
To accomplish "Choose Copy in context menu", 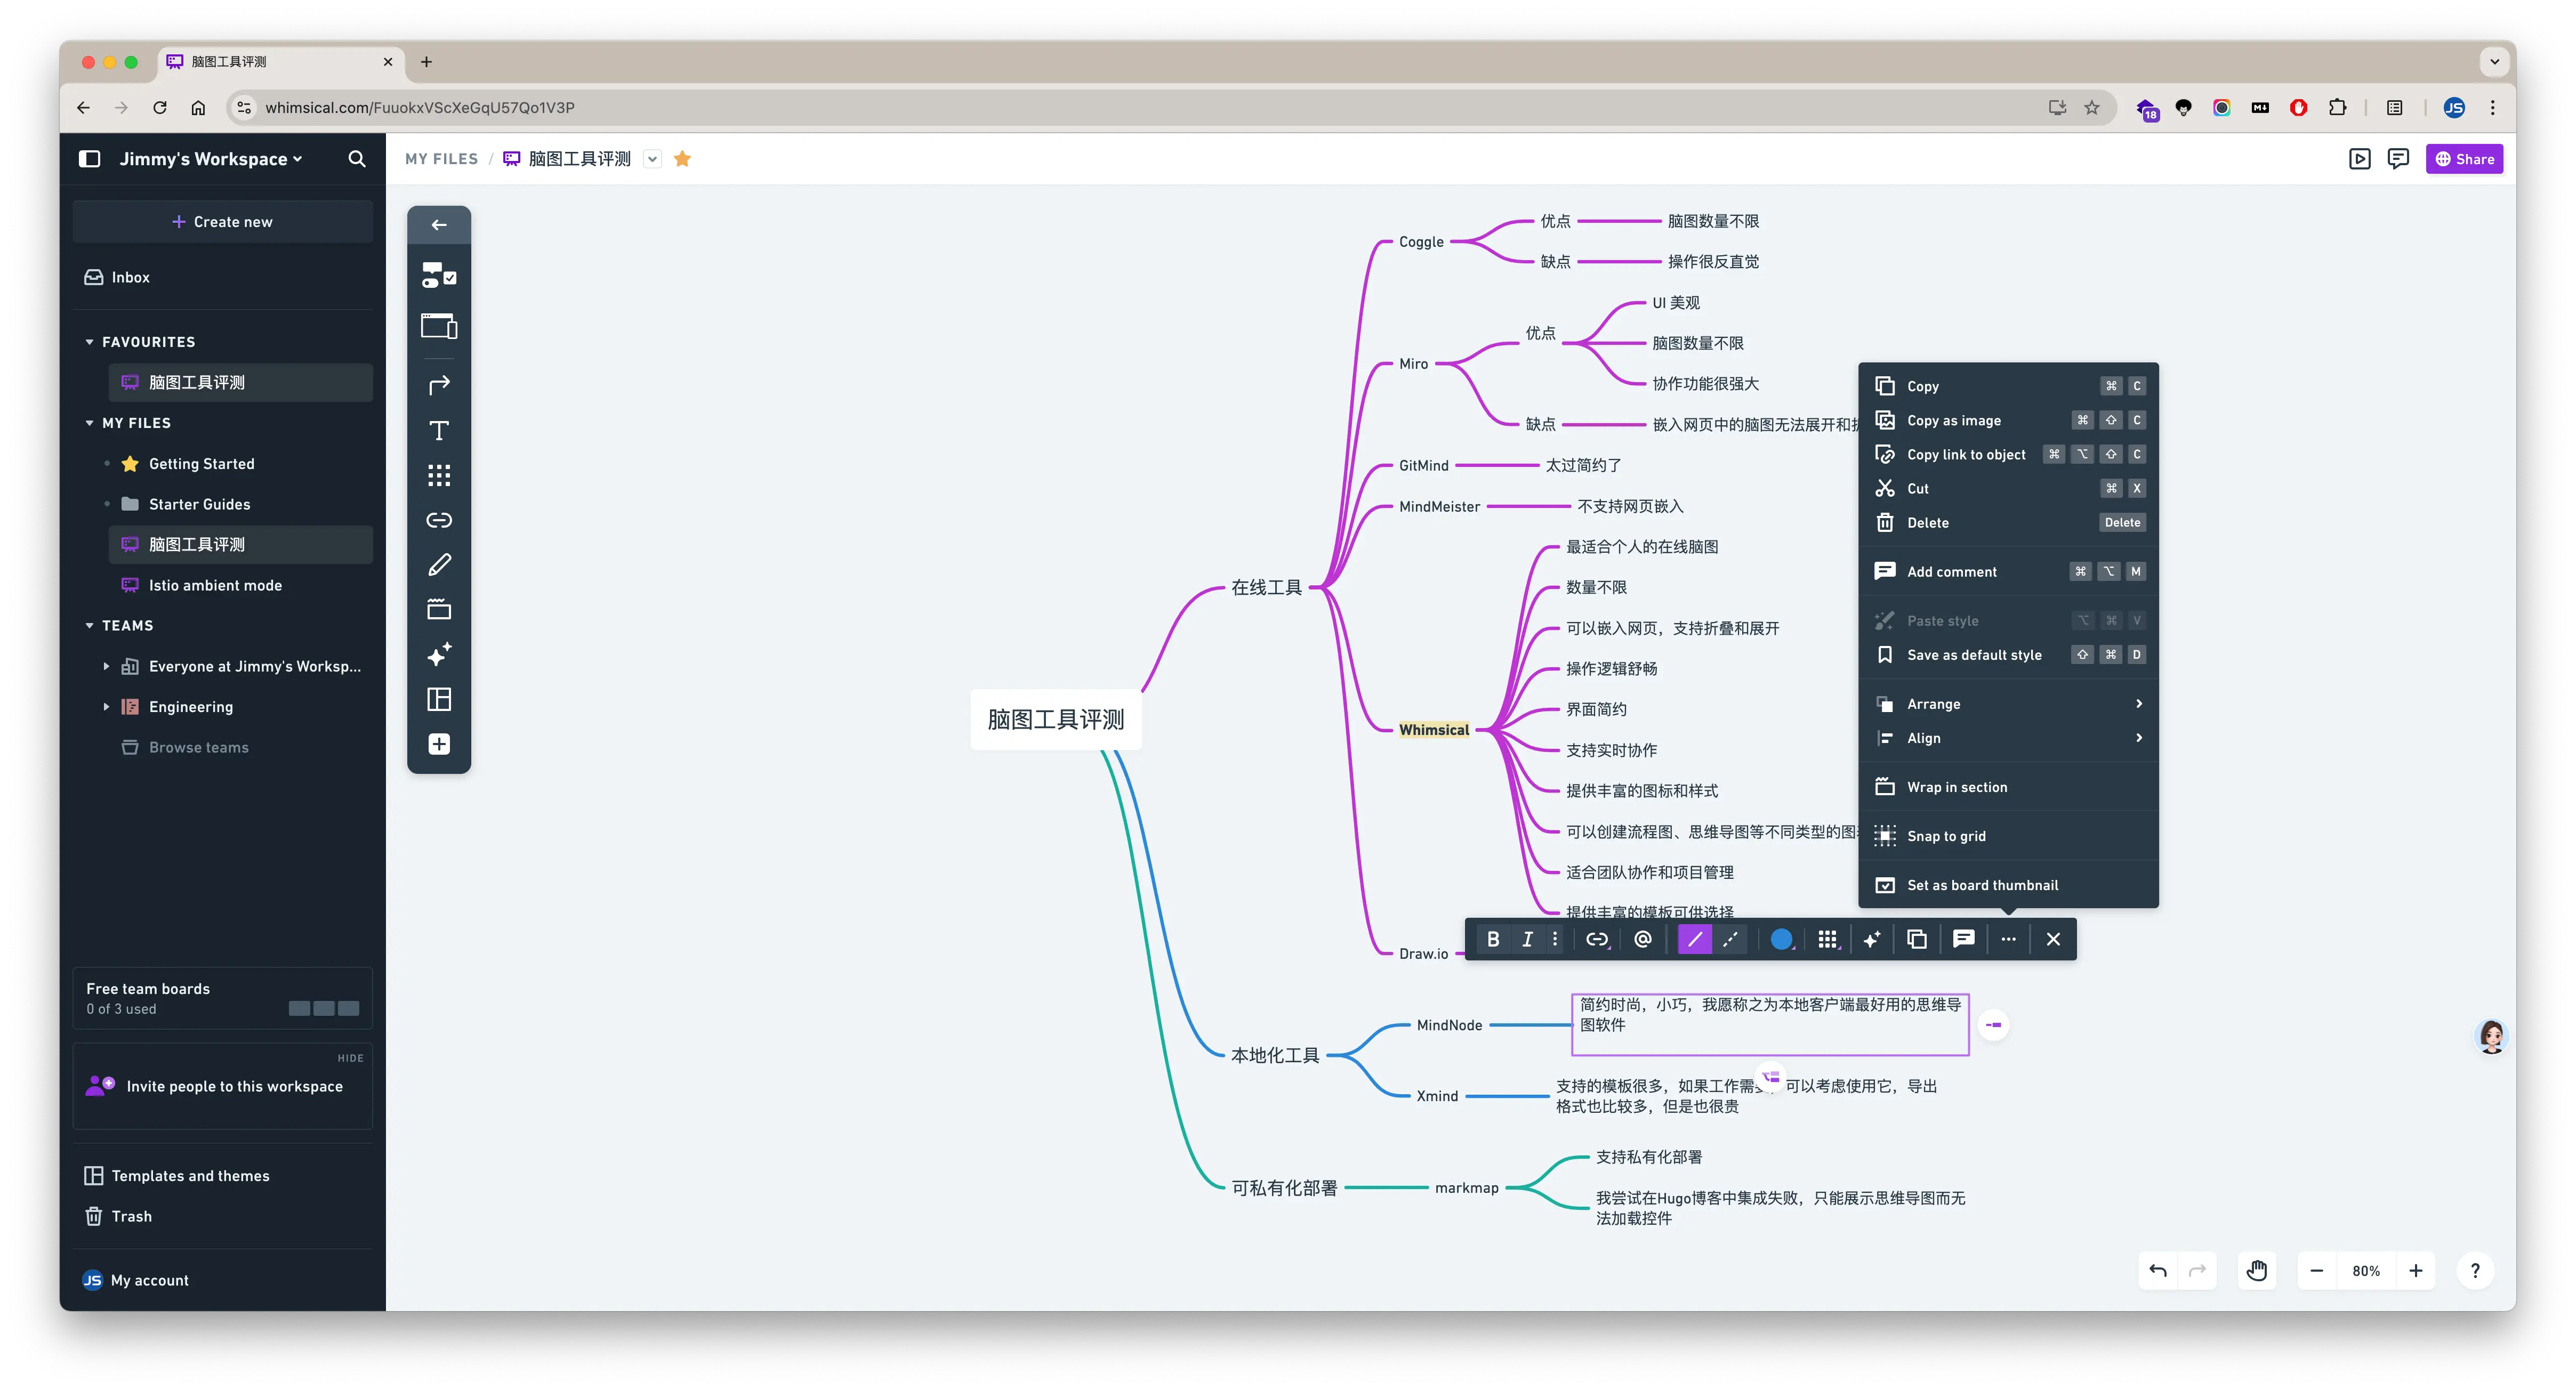I will click(x=2008, y=386).
